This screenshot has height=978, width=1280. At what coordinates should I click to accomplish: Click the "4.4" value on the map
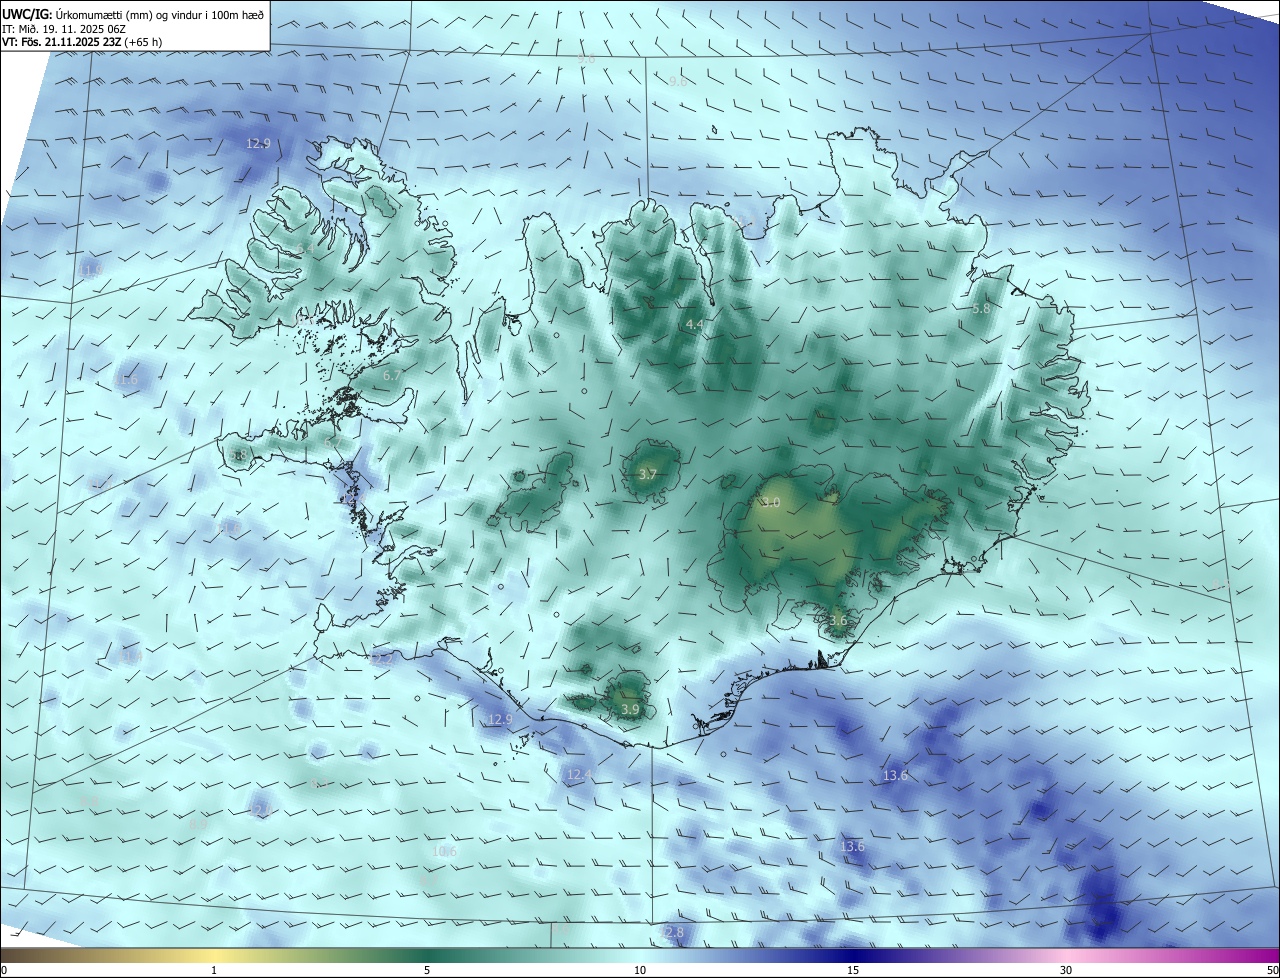coord(694,325)
